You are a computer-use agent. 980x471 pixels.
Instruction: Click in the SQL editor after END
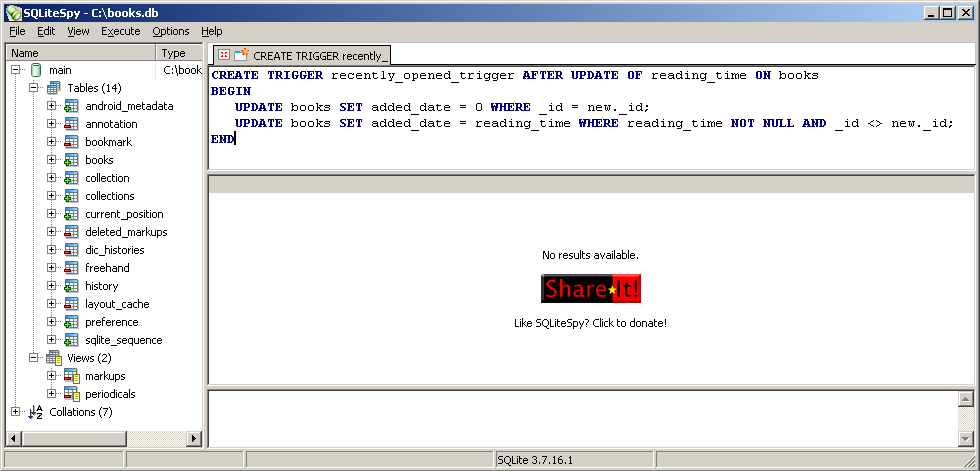[236, 139]
